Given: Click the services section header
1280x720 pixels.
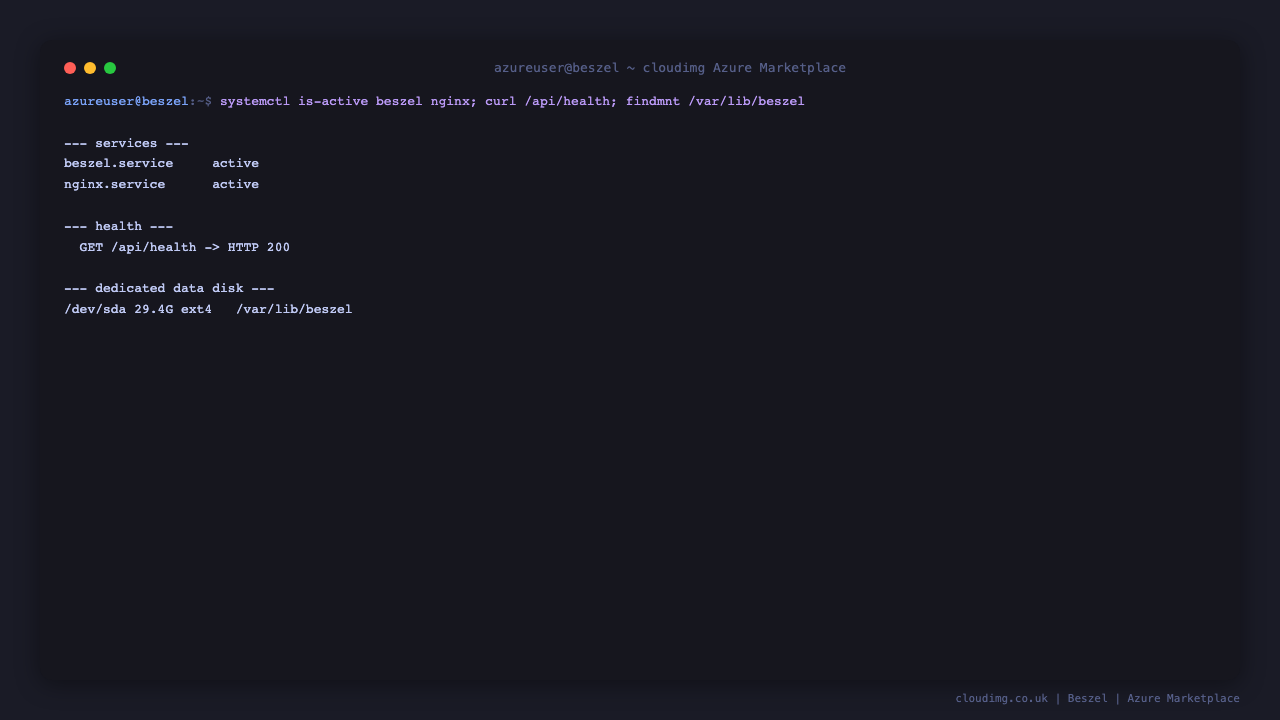Looking at the screenshot, I should click(x=126, y=143).
